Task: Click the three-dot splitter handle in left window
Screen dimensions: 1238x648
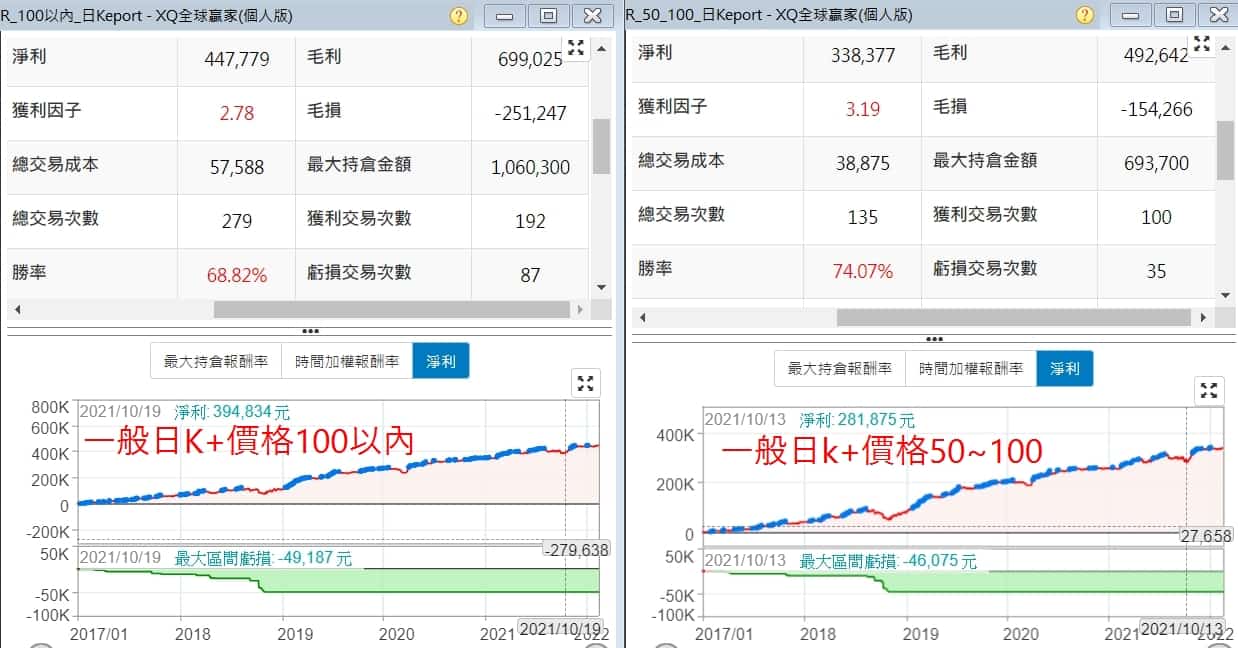Action: (310, 331)
